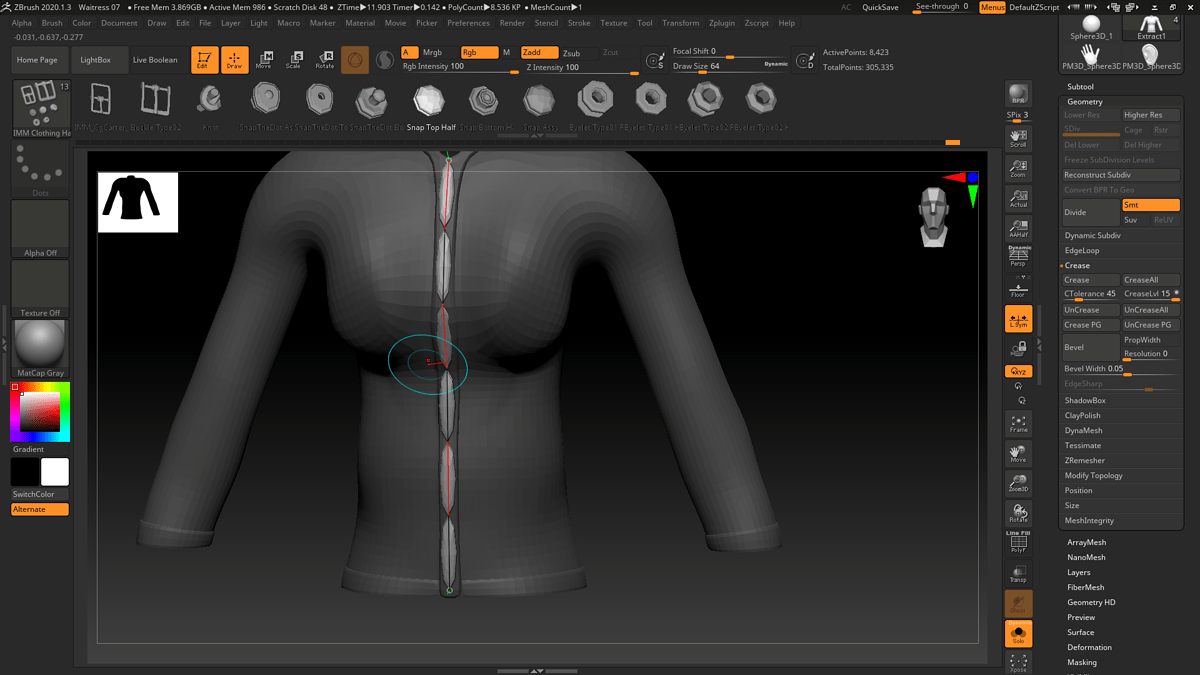Click the Draw Size slider

[x=730, y=67]
